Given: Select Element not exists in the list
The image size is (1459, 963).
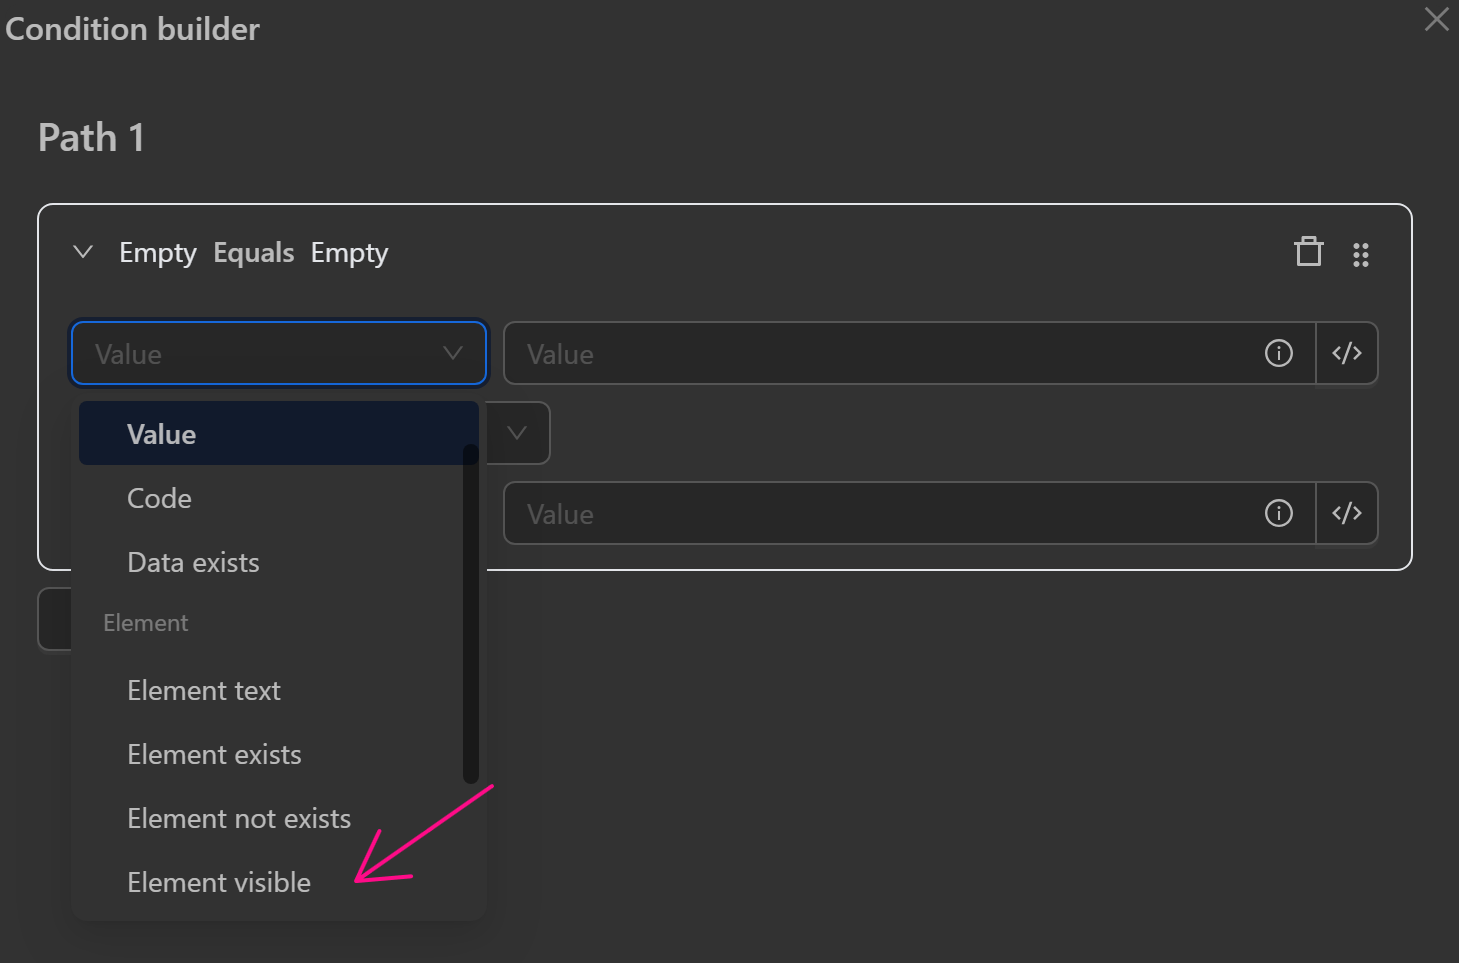Looking at the screenshot, I should [239, 818].
